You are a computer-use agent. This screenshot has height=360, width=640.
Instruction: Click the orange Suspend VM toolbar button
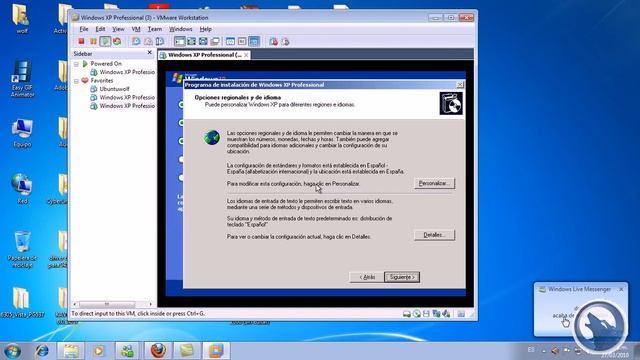[93, 41]
